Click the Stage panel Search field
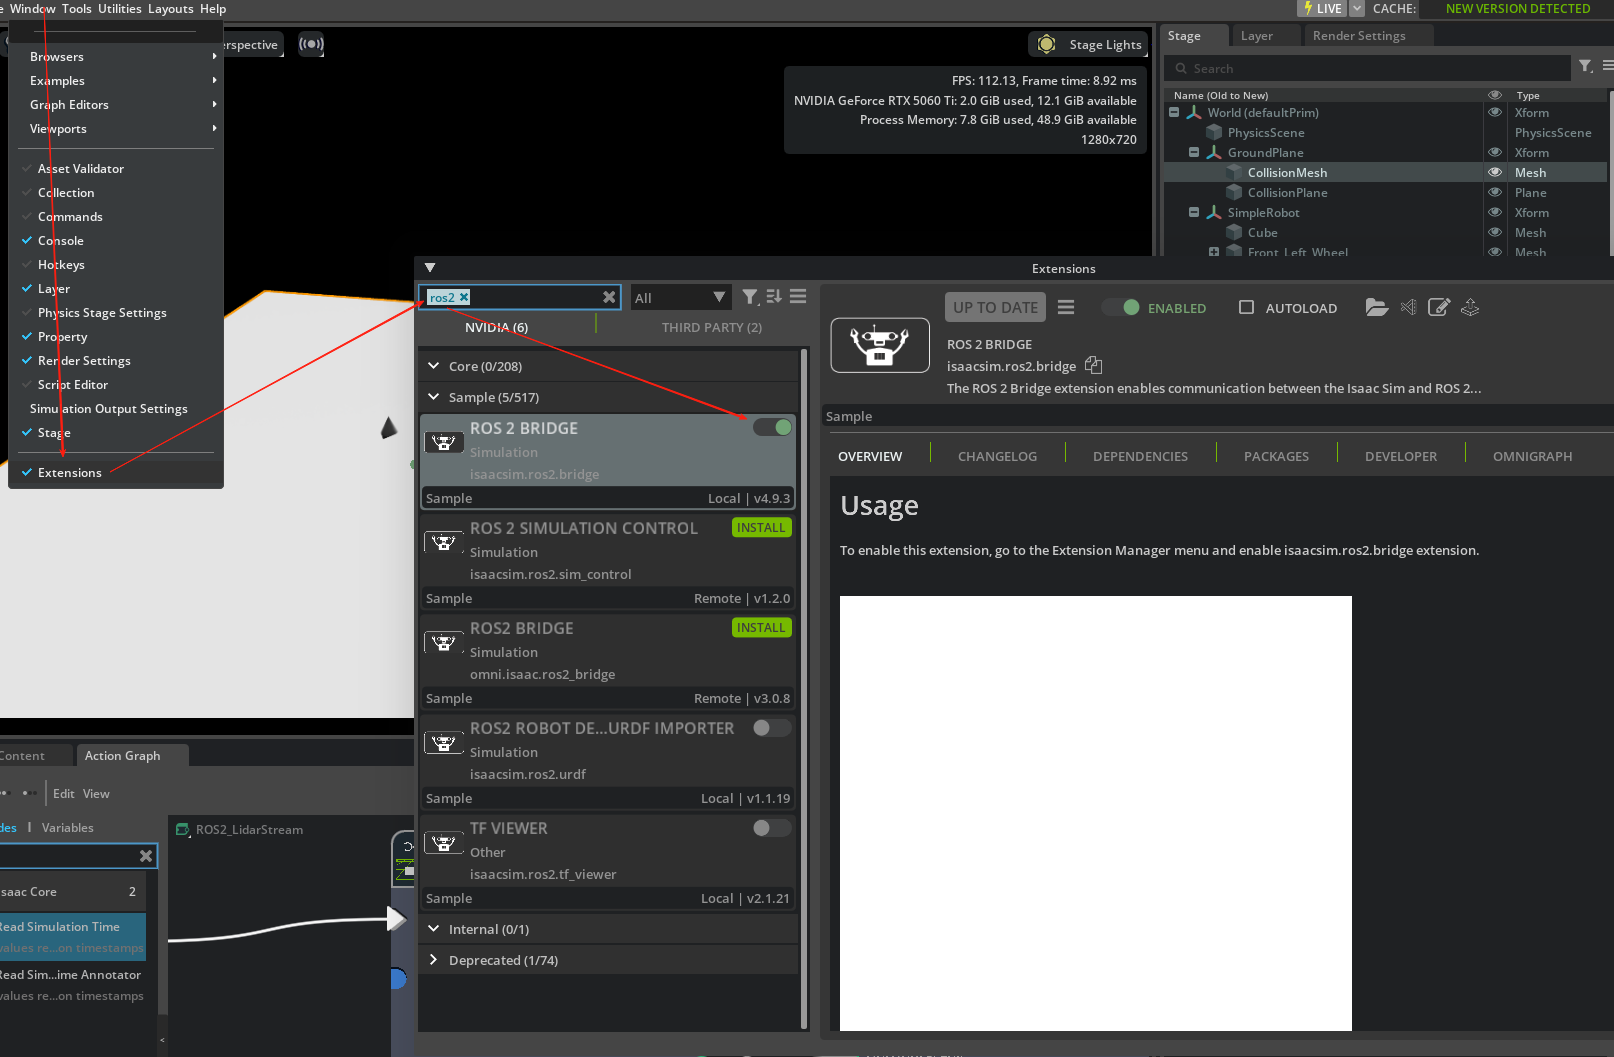1614x1057 pixels. coord(1368,68)
